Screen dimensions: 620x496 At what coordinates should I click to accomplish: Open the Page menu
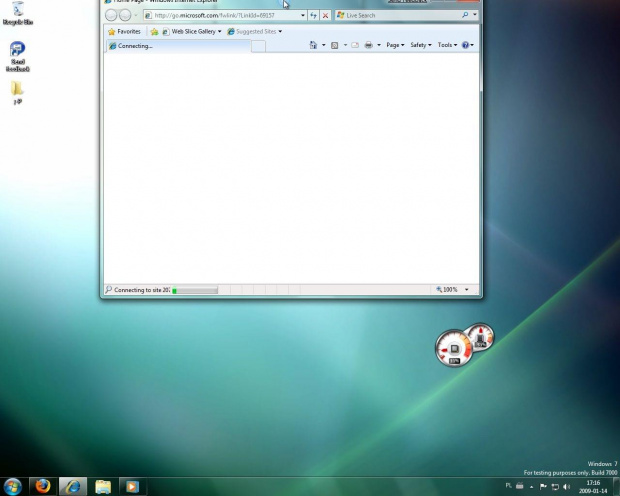coord(395,45)
